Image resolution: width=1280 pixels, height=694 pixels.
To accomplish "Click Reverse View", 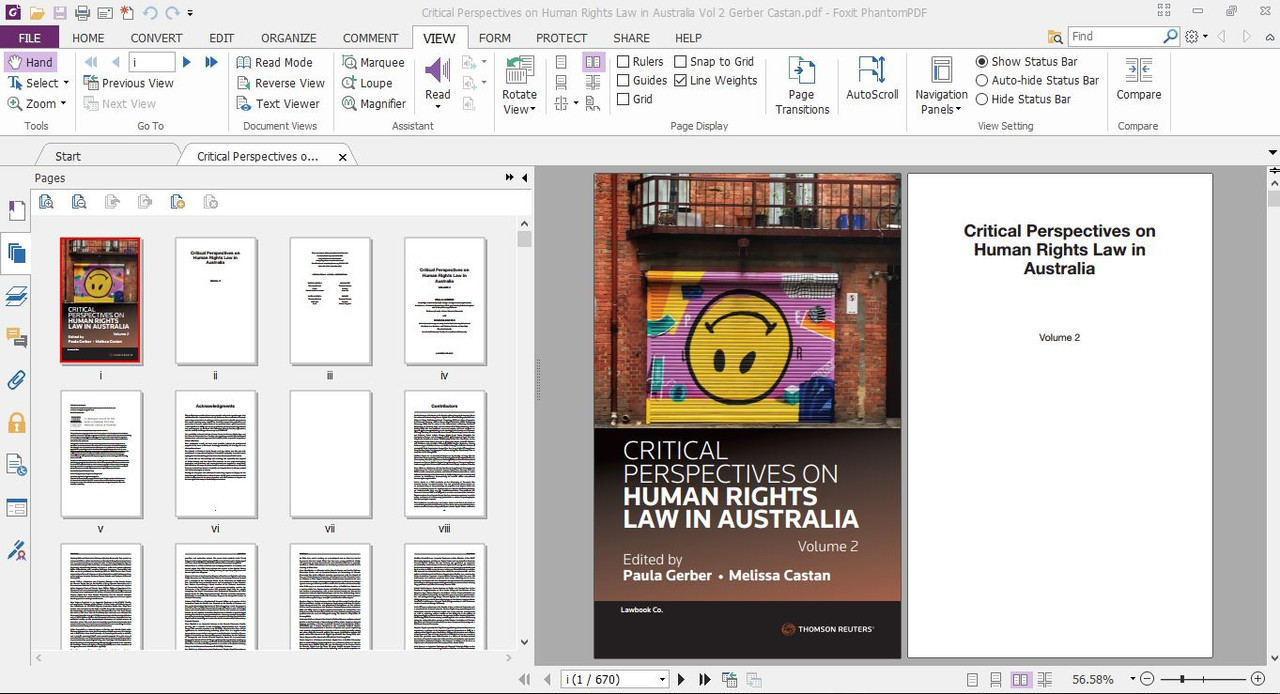I will [x=281, y=83].
